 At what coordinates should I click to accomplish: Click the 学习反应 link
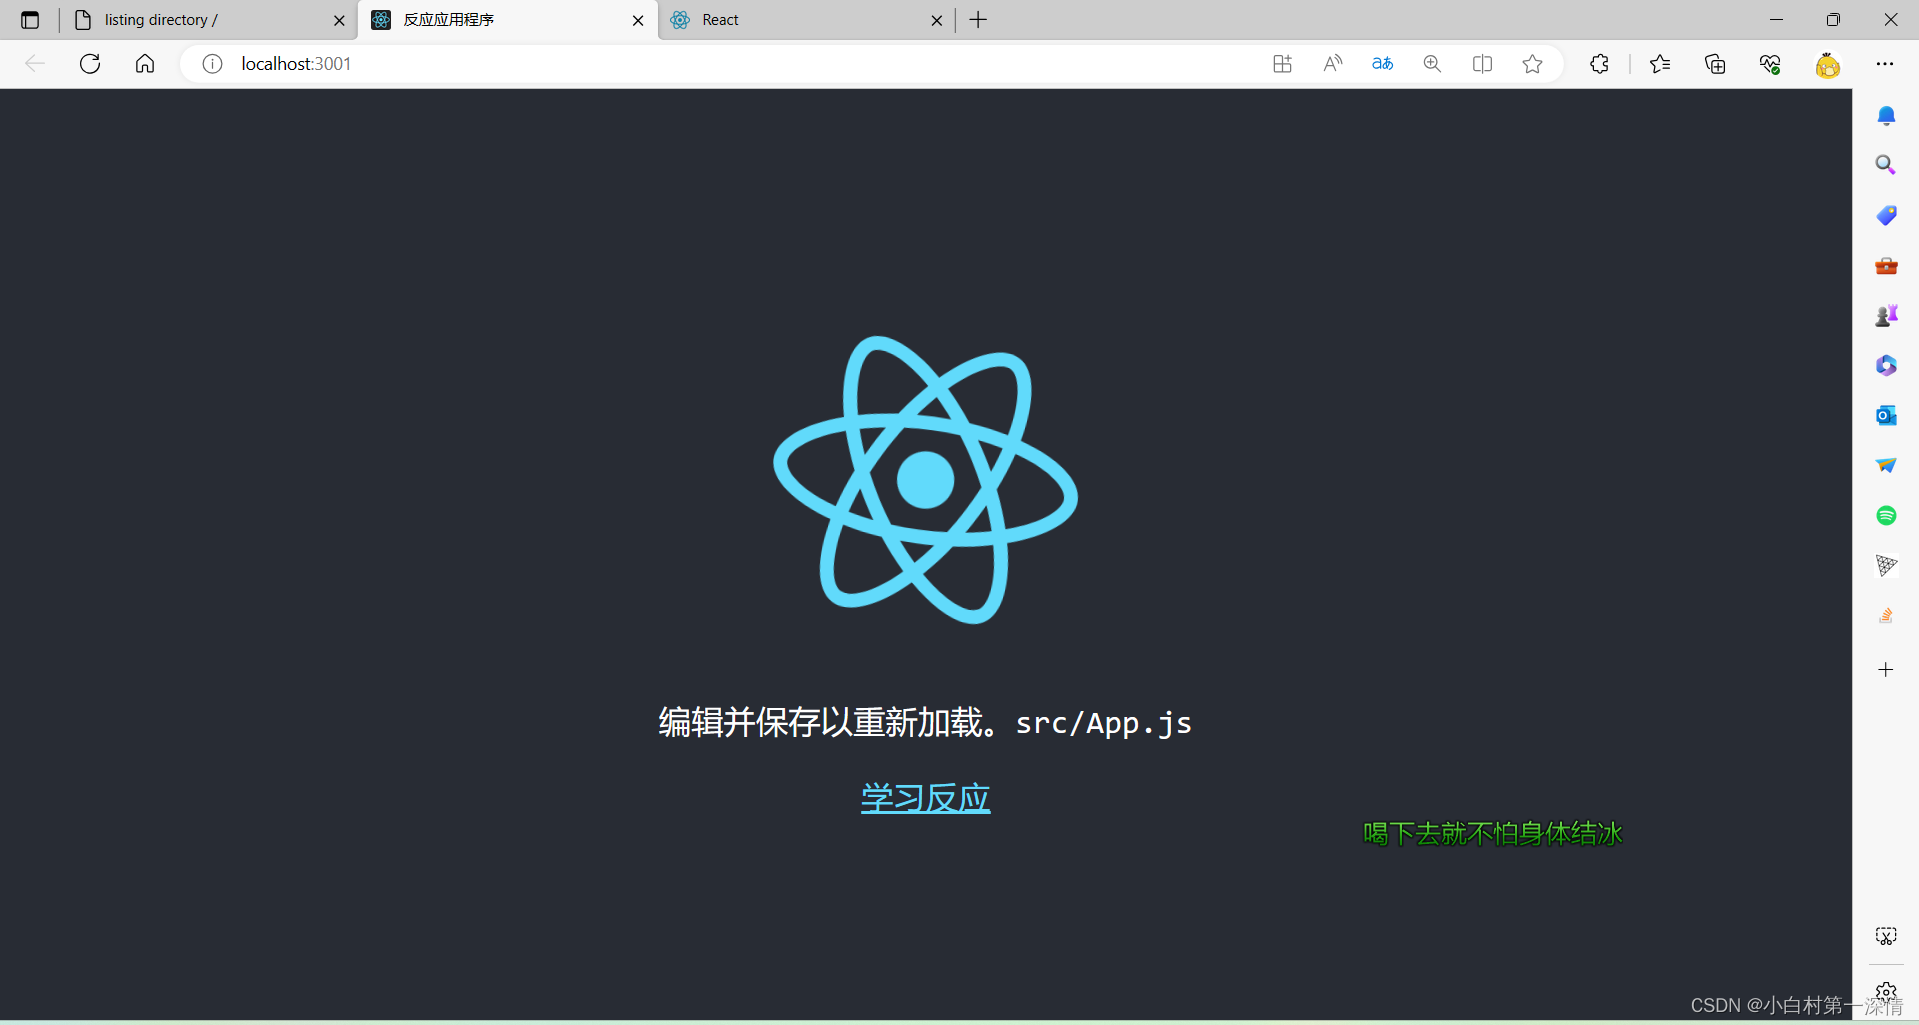tap(925, 798)
